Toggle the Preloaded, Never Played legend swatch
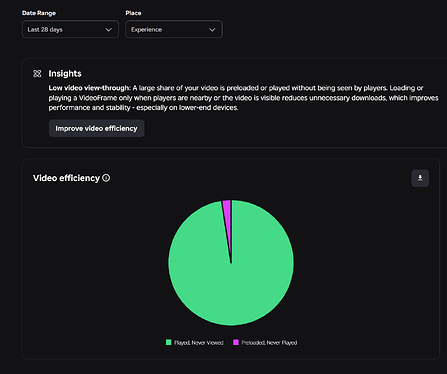Screen dimensions: 447x374 (236, 342)
